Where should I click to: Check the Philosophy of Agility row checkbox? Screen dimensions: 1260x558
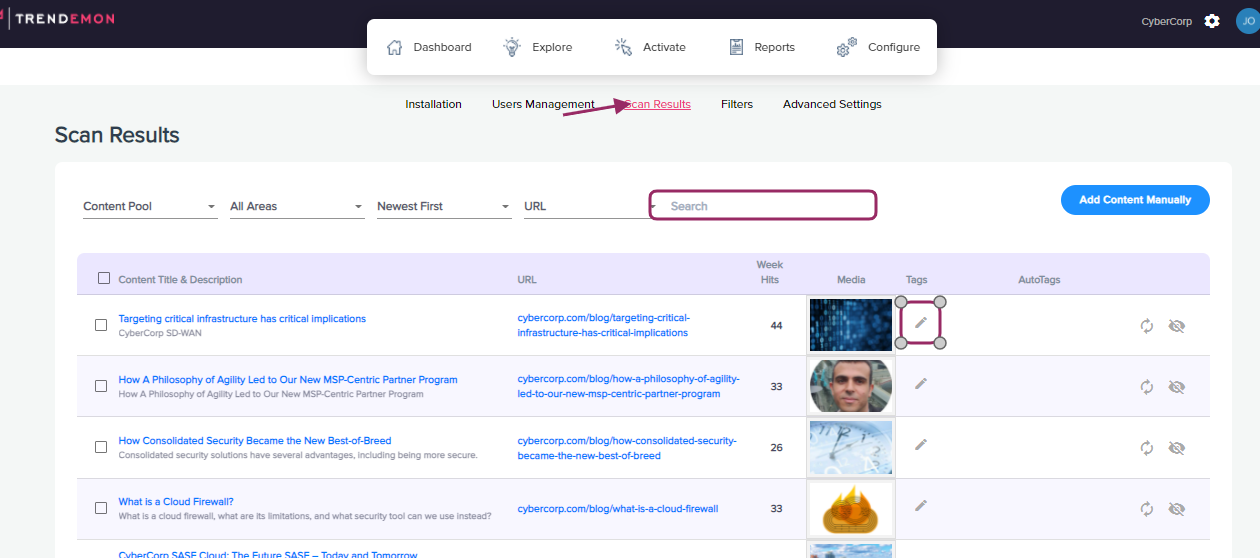pos(101,386)
